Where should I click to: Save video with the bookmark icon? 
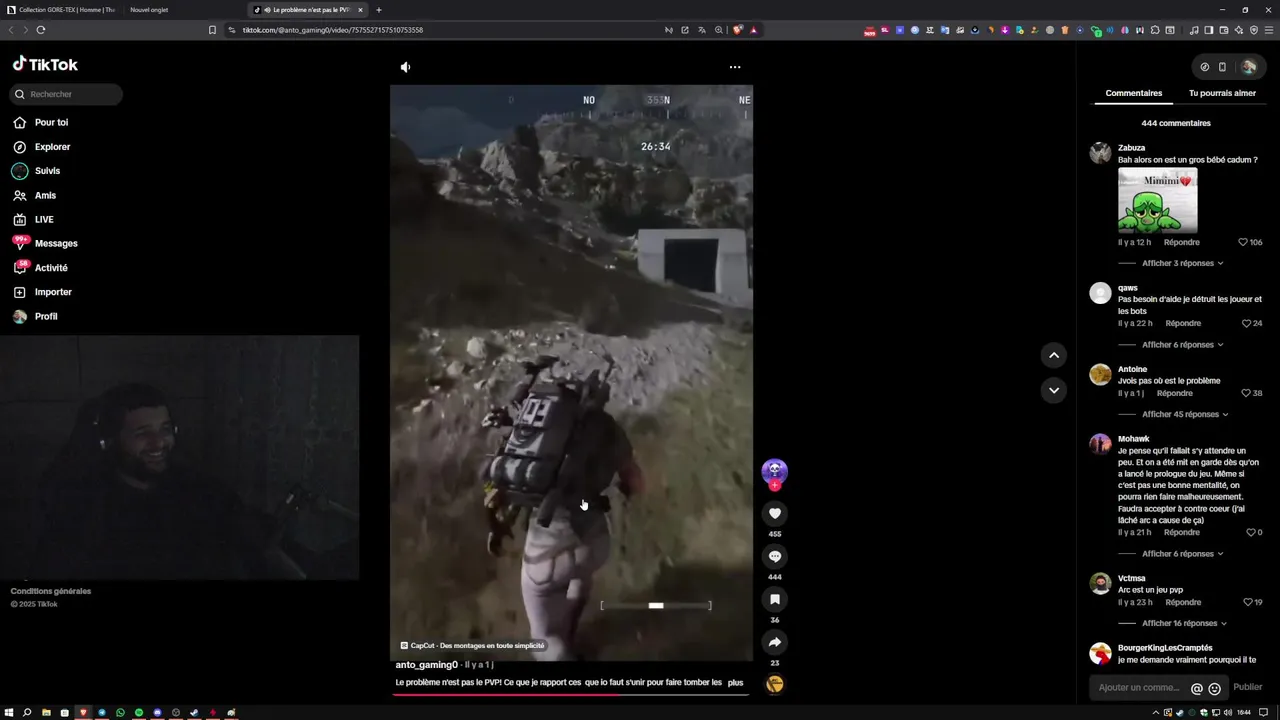tap(774, 599)
